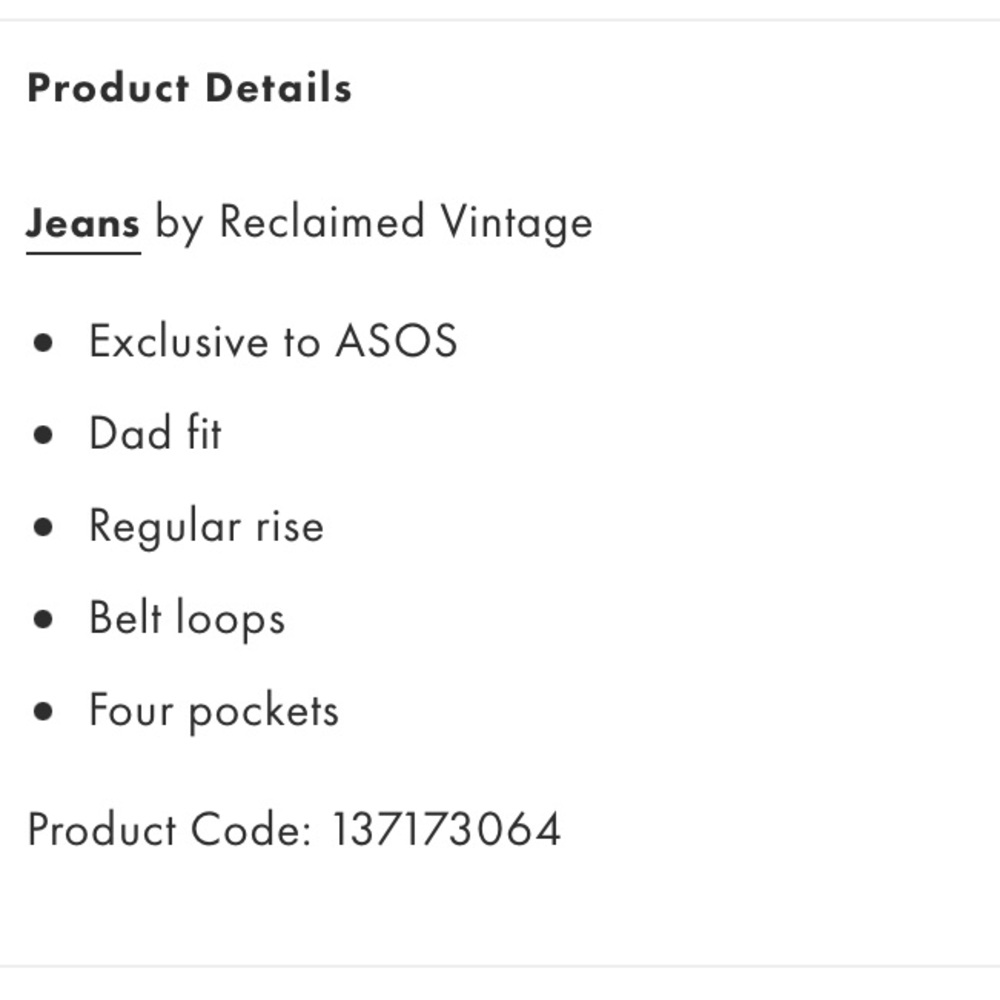Open the Jeans category link
The image size is (1000, 1000).
pyautogui.click(x=83, y=223)
